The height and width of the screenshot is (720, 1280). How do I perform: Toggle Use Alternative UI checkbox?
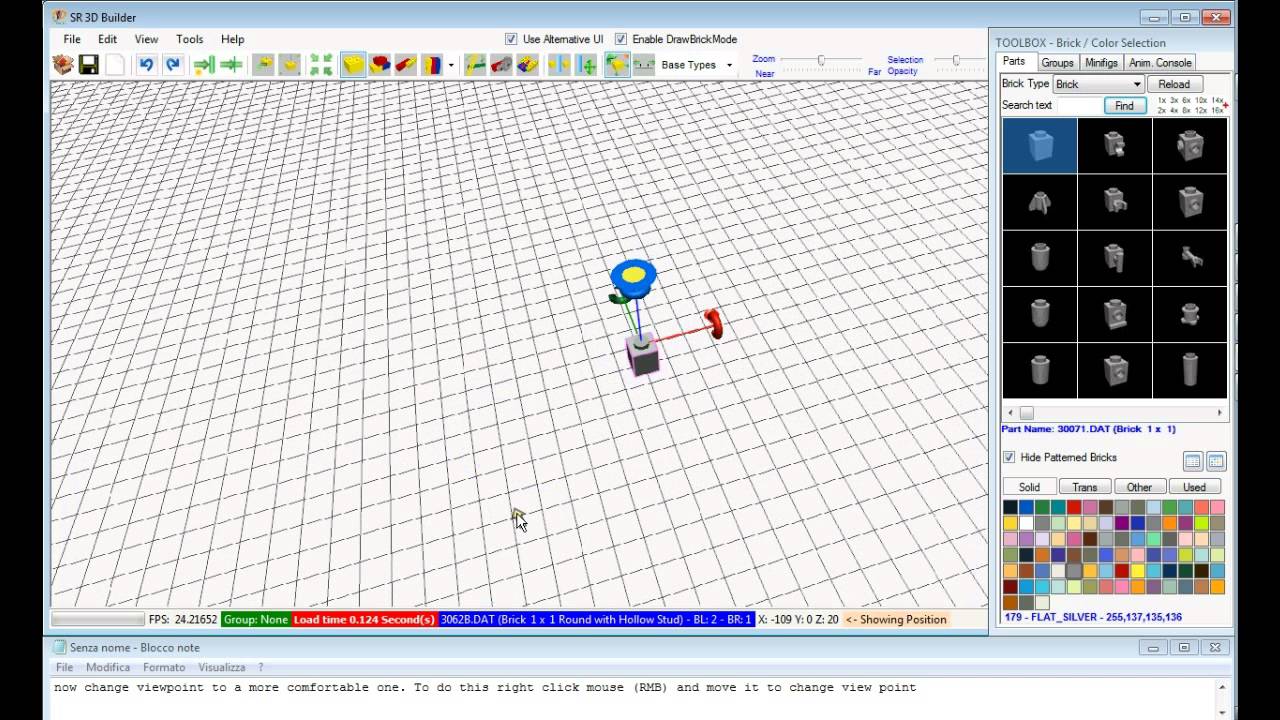(511, 39)
